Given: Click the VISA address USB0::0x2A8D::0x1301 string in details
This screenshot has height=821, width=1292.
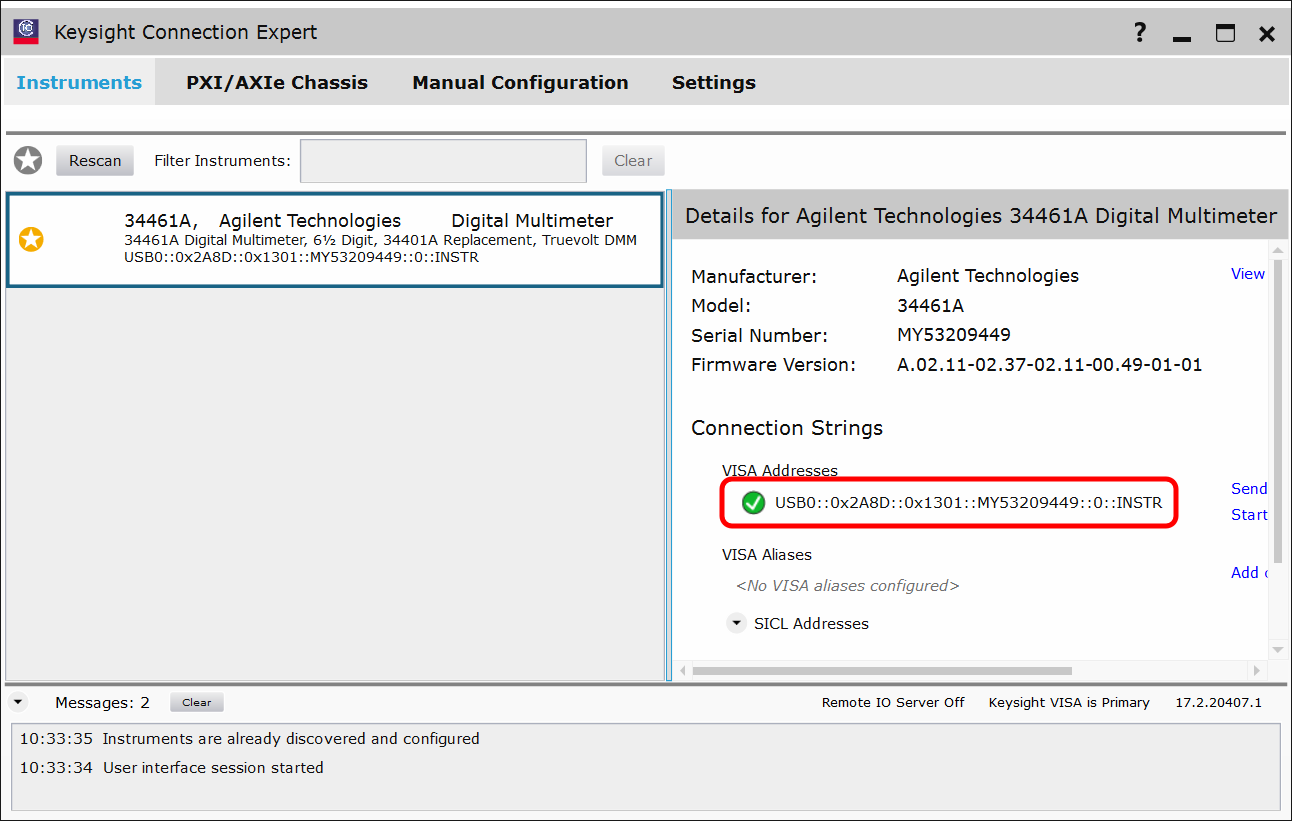Looking at the screenshot, I should [x=968, y=503].
